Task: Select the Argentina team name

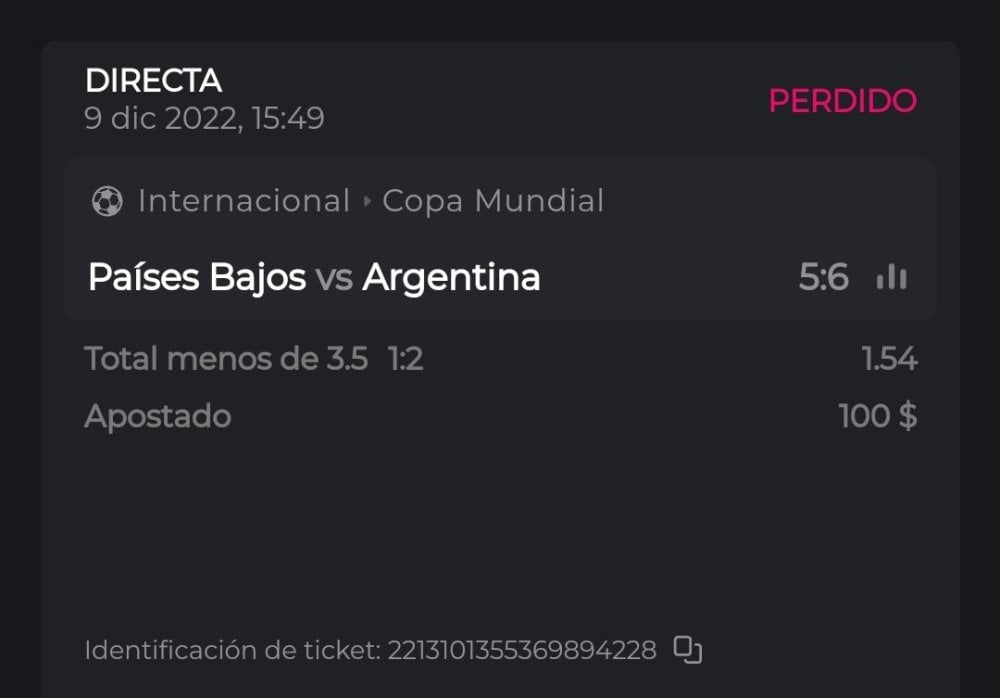Action: click(451, 277)
